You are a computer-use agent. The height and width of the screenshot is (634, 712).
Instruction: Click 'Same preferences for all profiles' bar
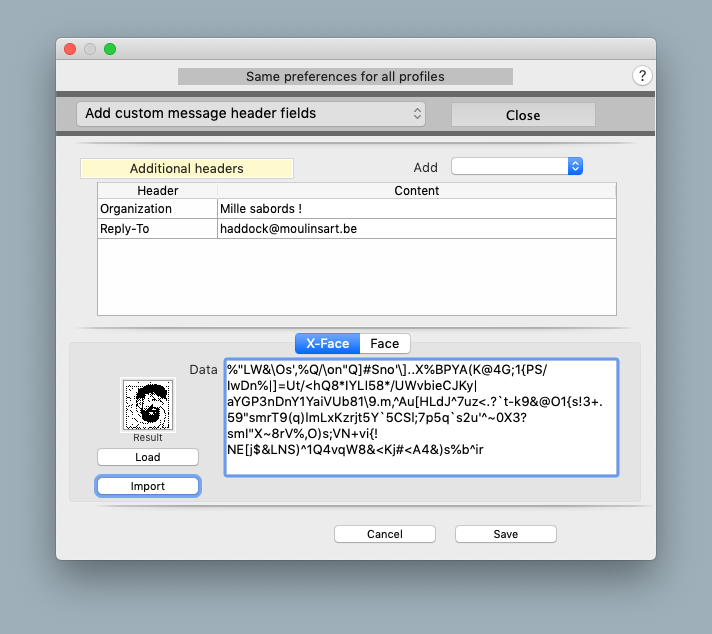coord(345,76)
